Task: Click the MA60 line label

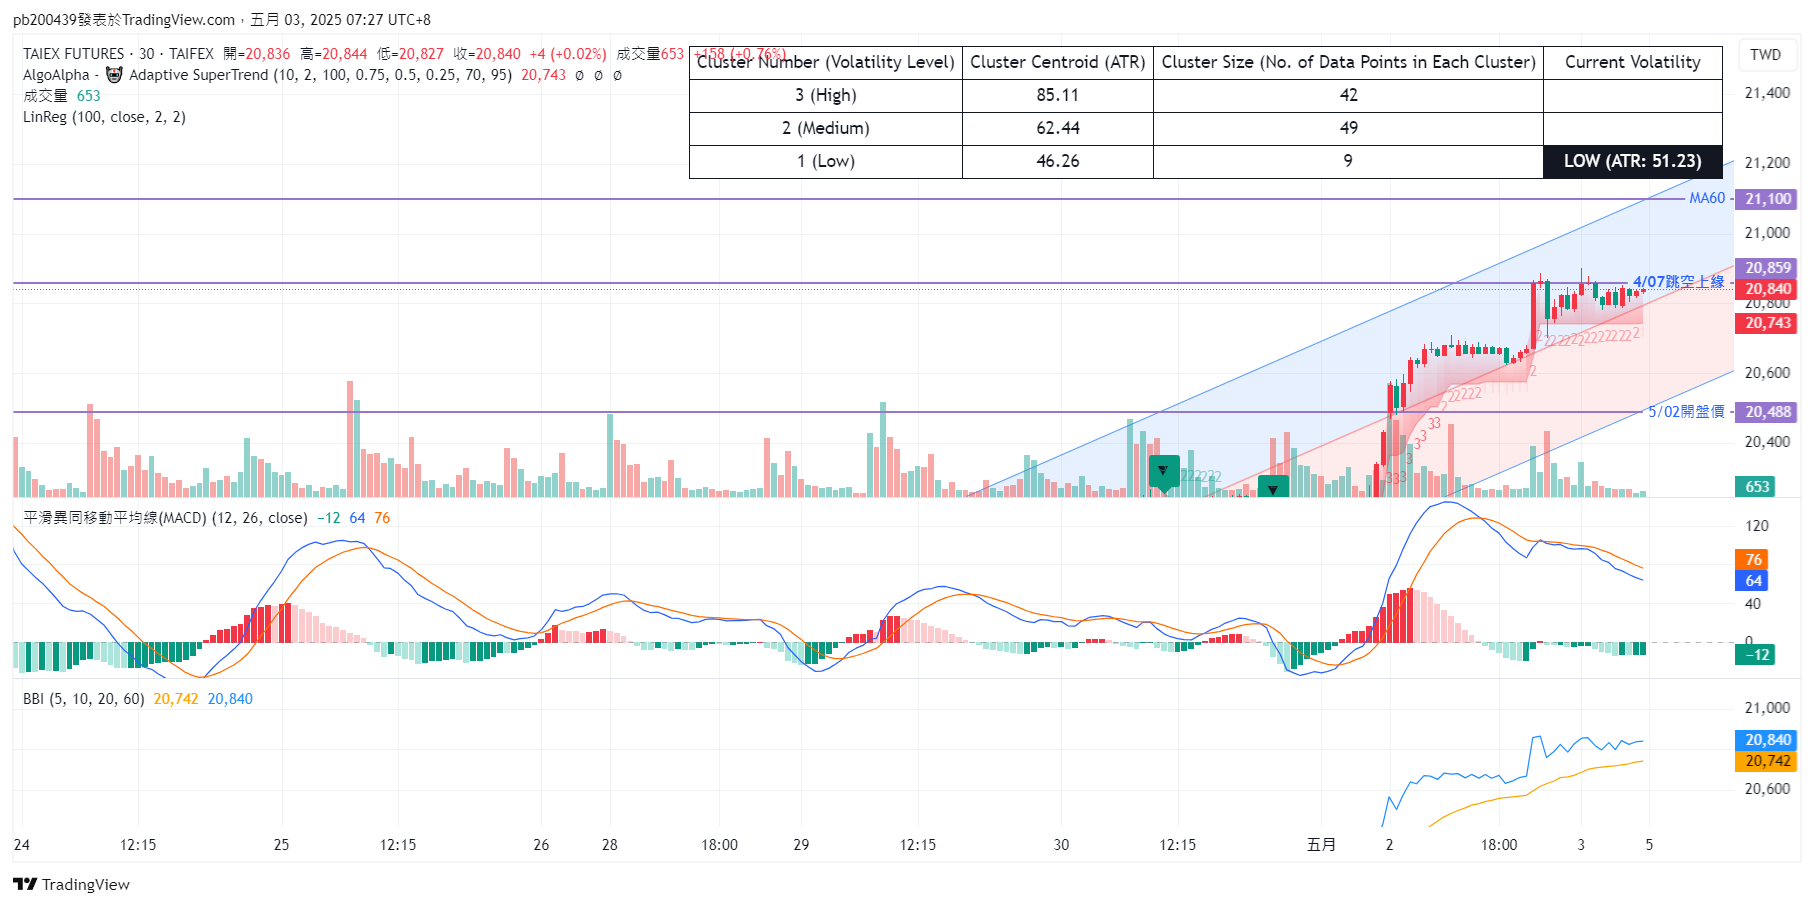Action: coord(1707,198)
